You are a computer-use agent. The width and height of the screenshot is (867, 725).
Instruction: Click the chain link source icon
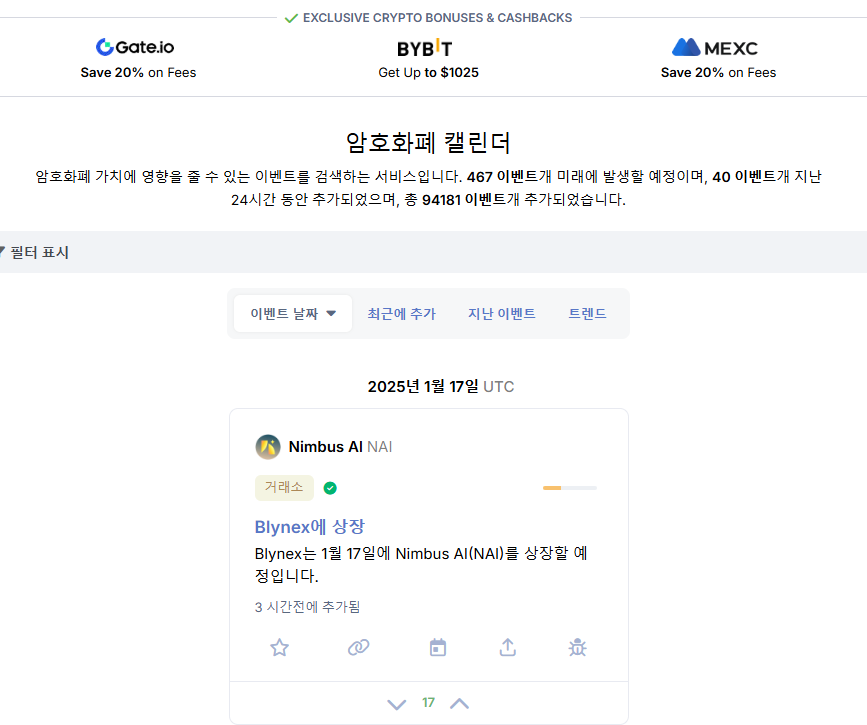point(358,647)
